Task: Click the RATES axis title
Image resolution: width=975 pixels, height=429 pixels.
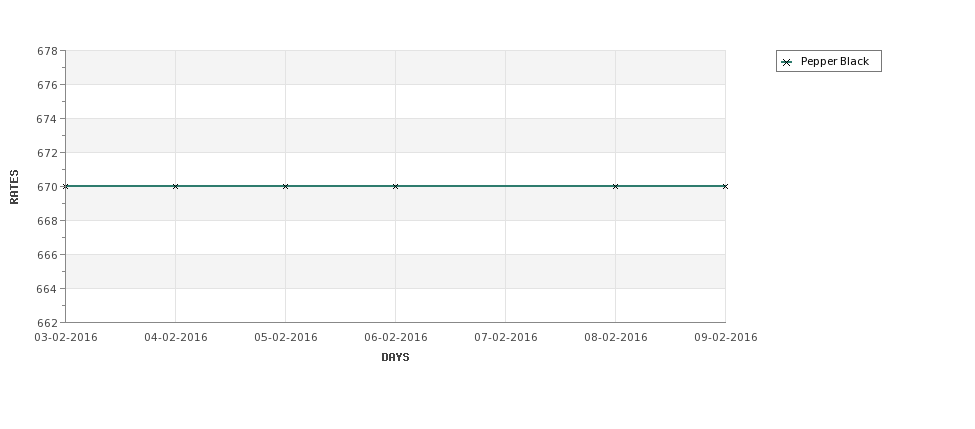Action: 14,187
